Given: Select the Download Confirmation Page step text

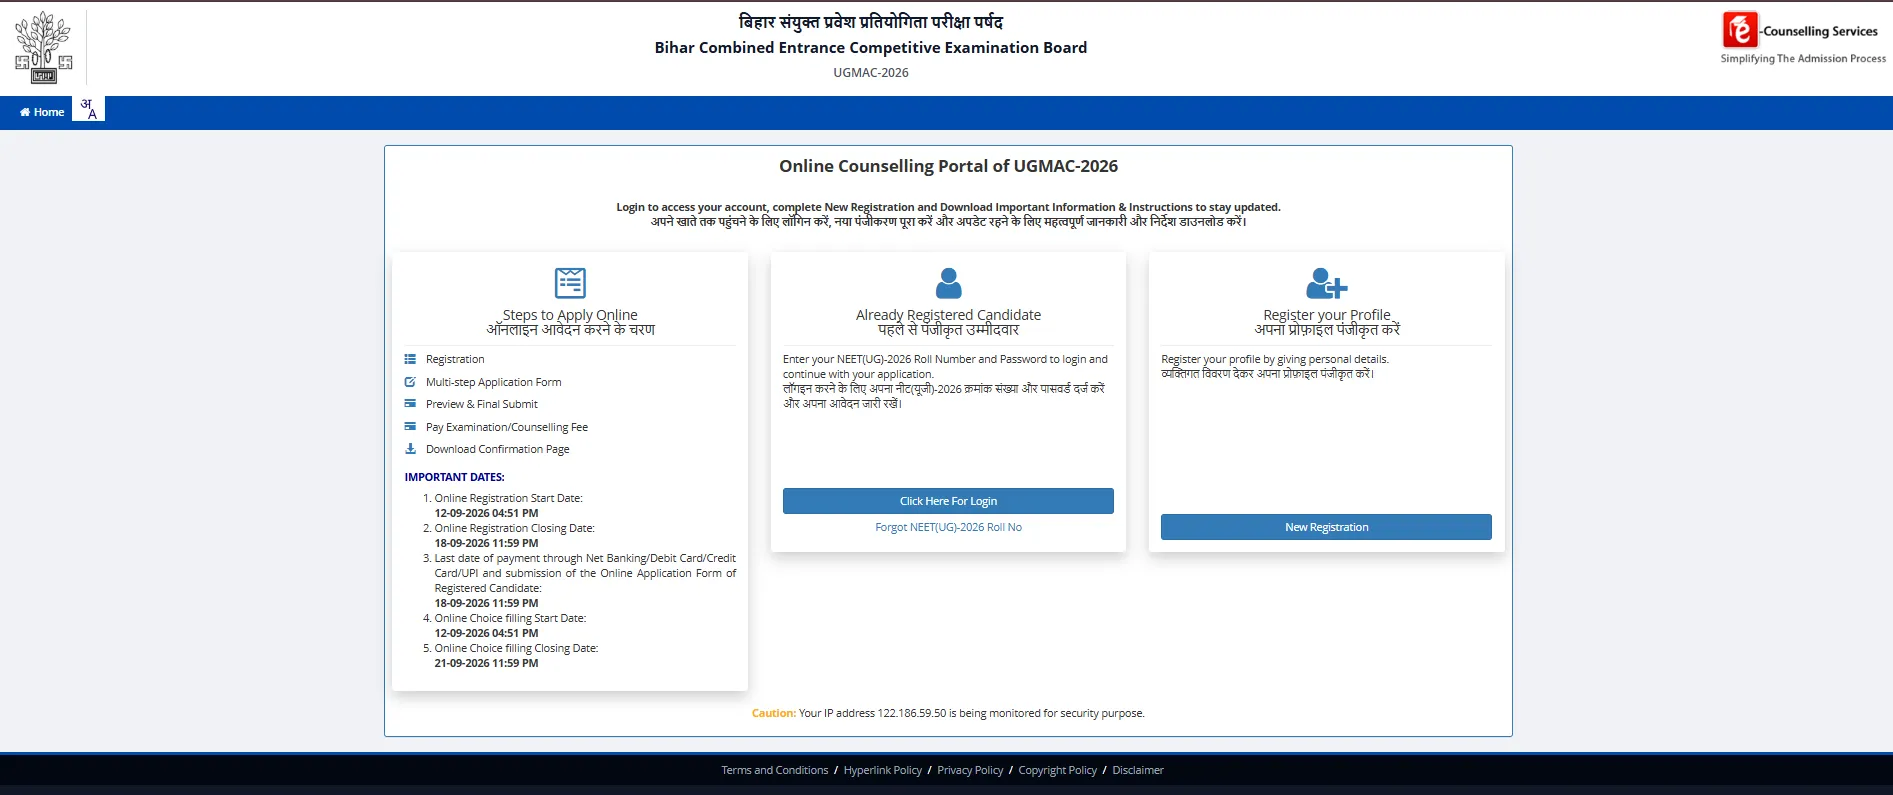Looking at the screenshot, I should point(498,449).
